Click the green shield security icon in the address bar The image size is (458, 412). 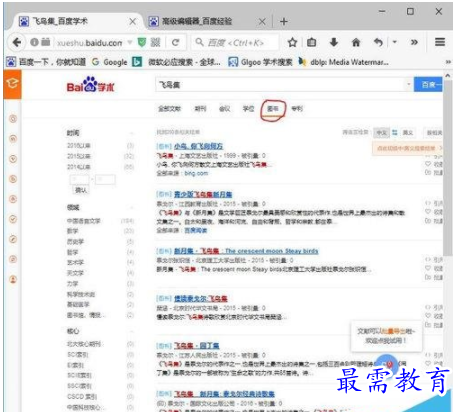click(142, 42)
